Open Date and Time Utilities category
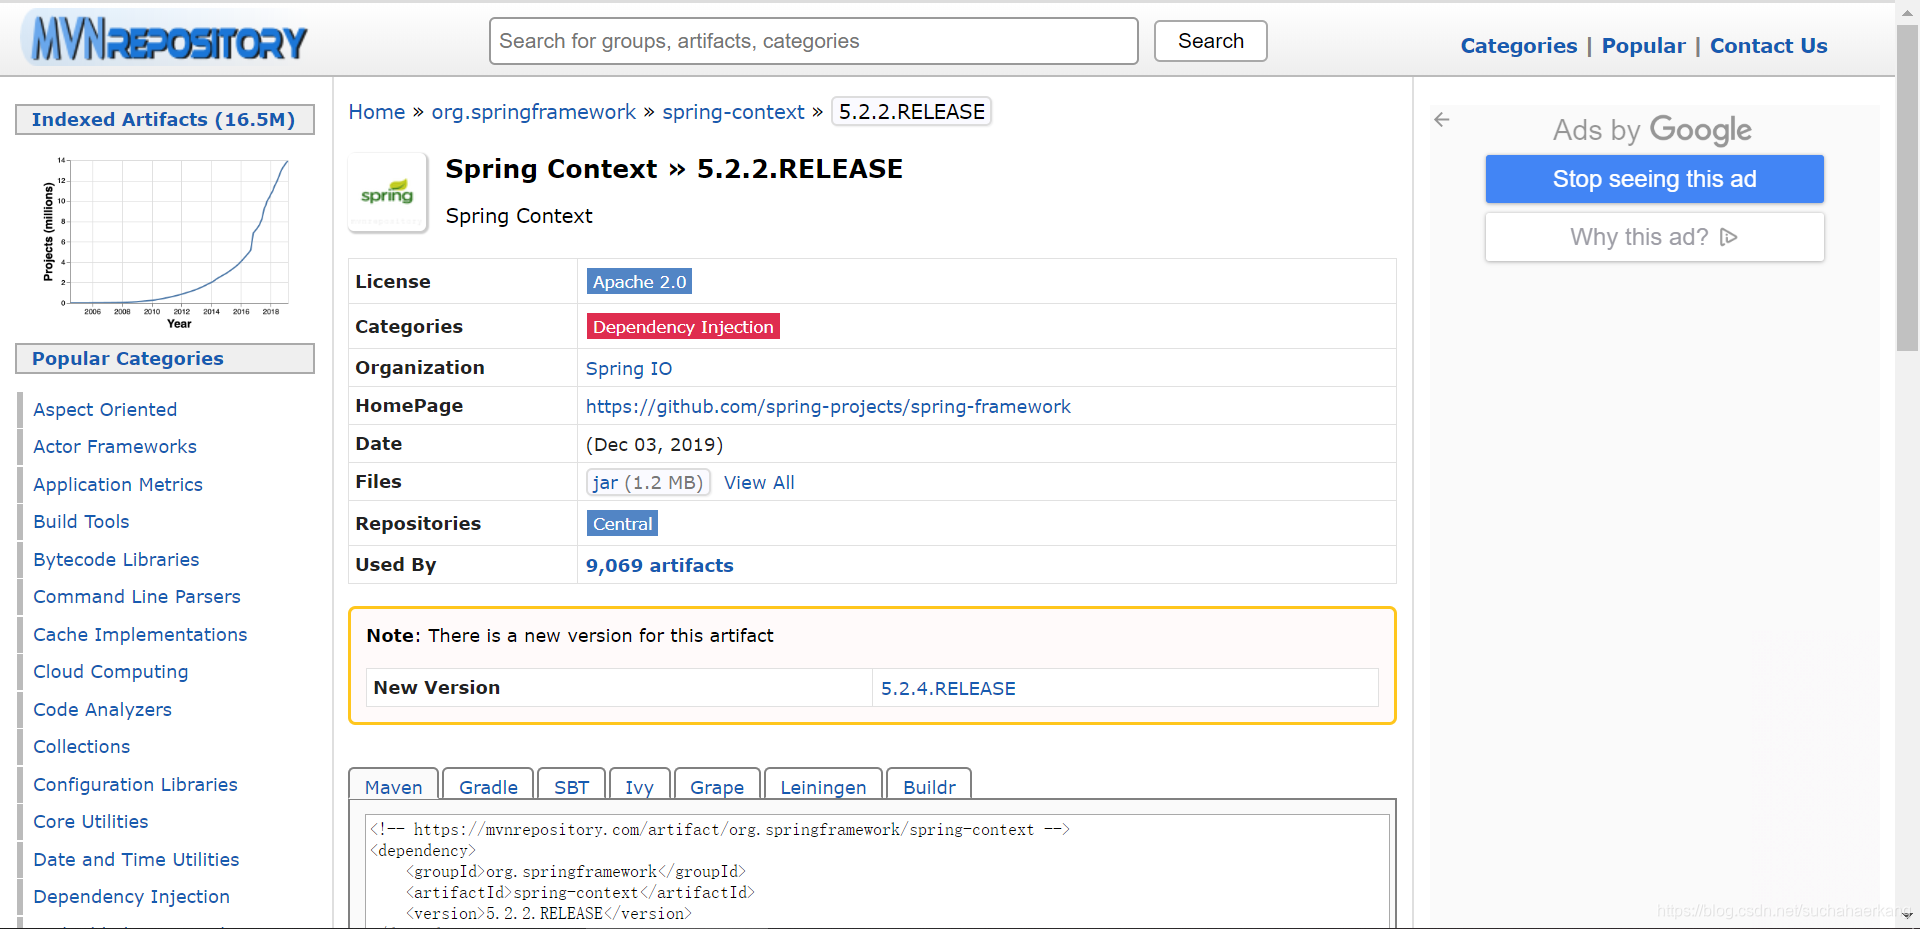This screenshot has height=929, width=1920. tap(136, 859)
